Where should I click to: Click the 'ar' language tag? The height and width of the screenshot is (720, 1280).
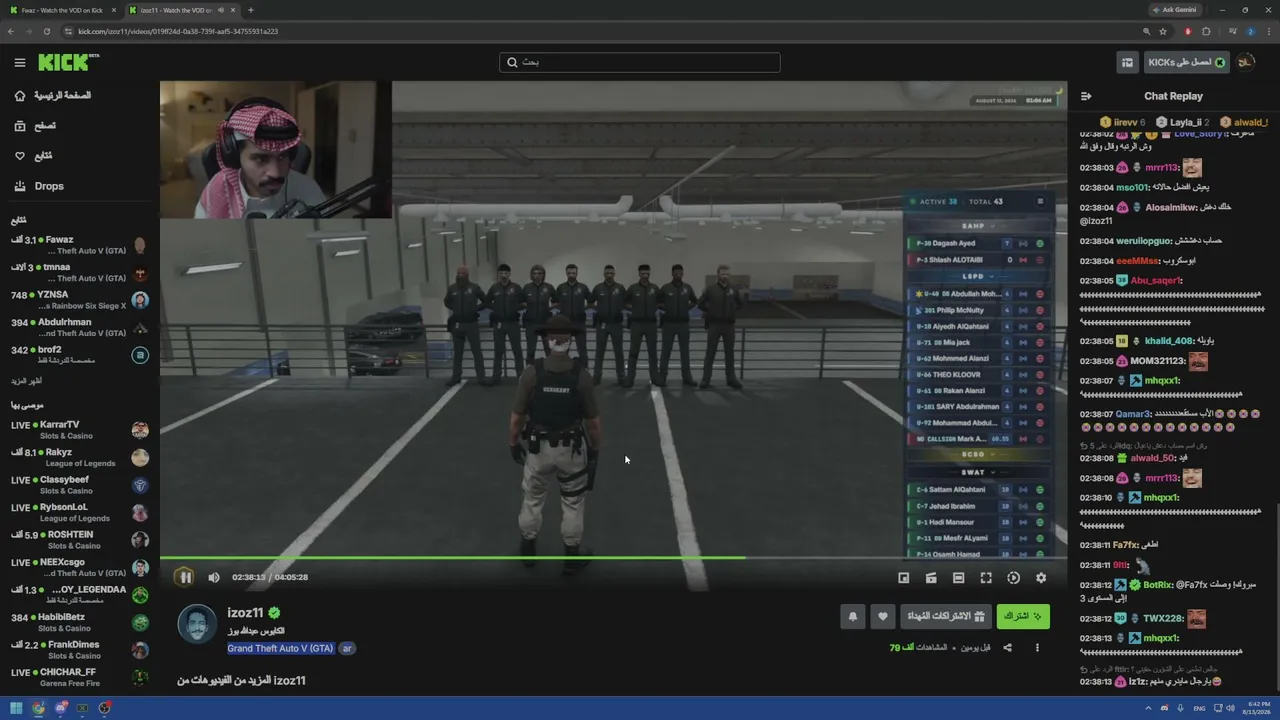tap(347, 648)
